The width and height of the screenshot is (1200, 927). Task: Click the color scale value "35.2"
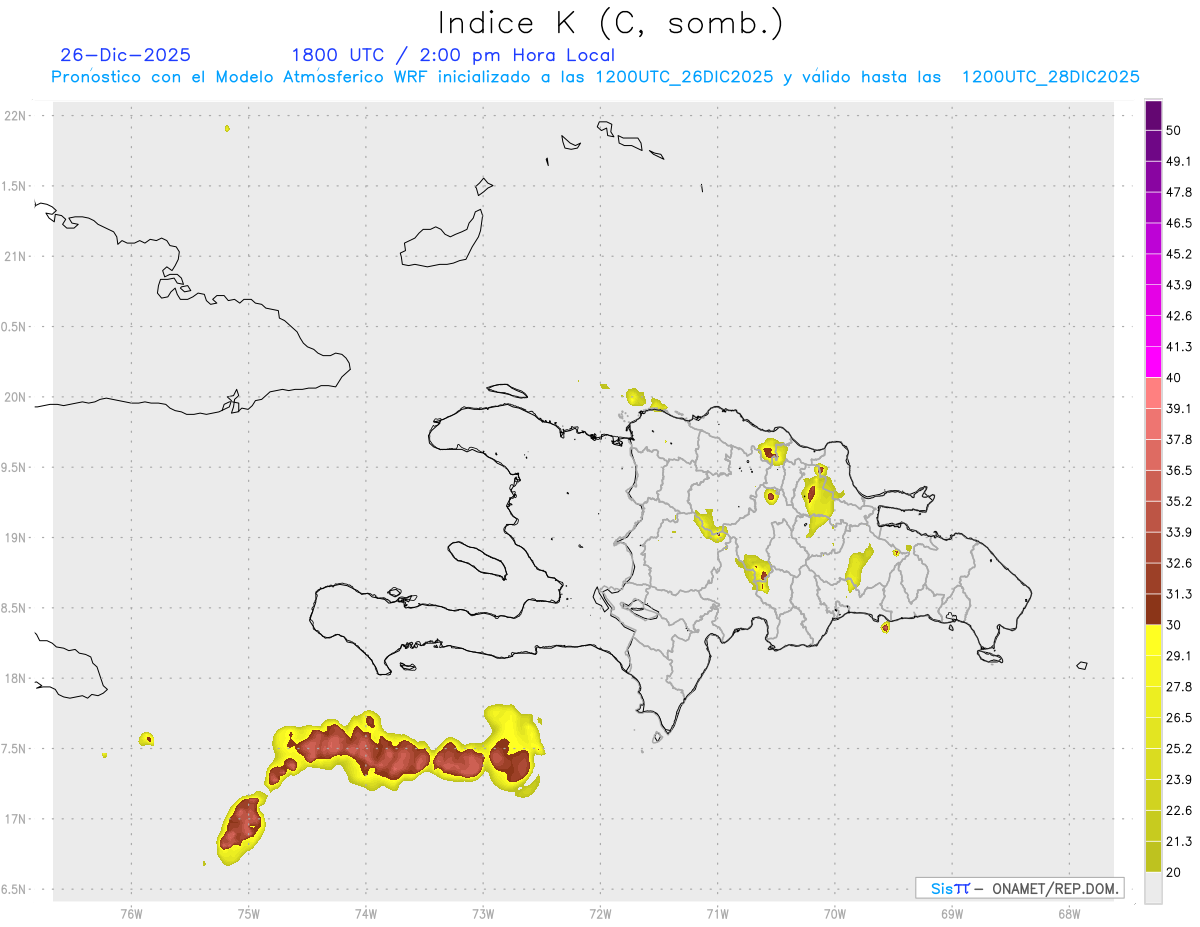coord(1180,501)
